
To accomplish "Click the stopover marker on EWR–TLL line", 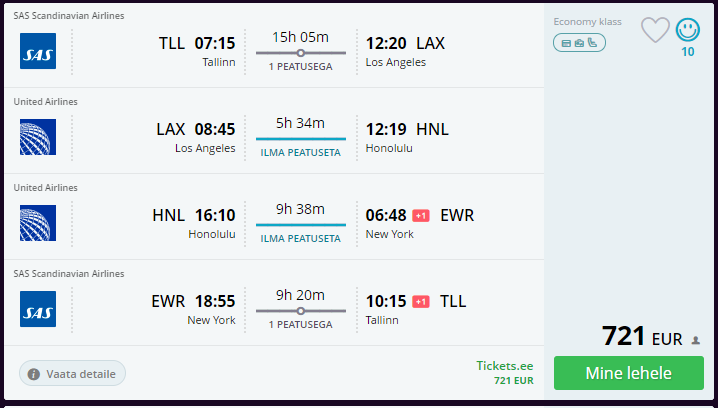I will point(300,311).
